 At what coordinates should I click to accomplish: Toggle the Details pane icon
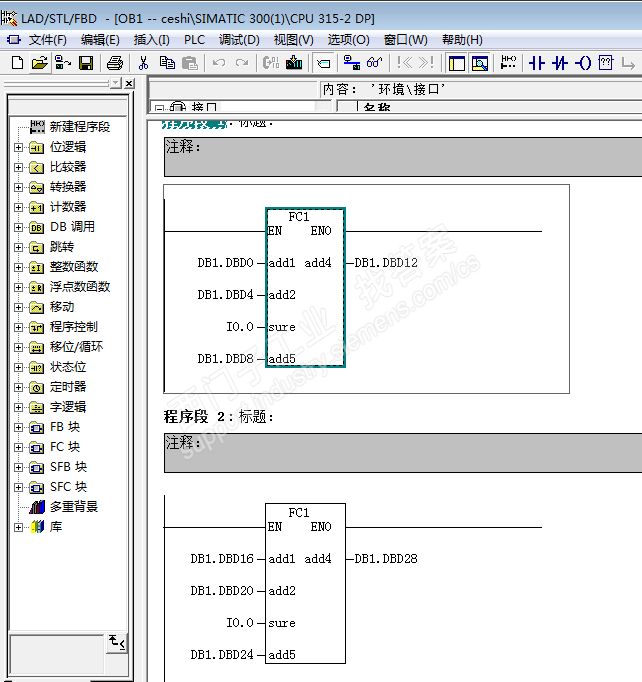(x=480, y=64)
